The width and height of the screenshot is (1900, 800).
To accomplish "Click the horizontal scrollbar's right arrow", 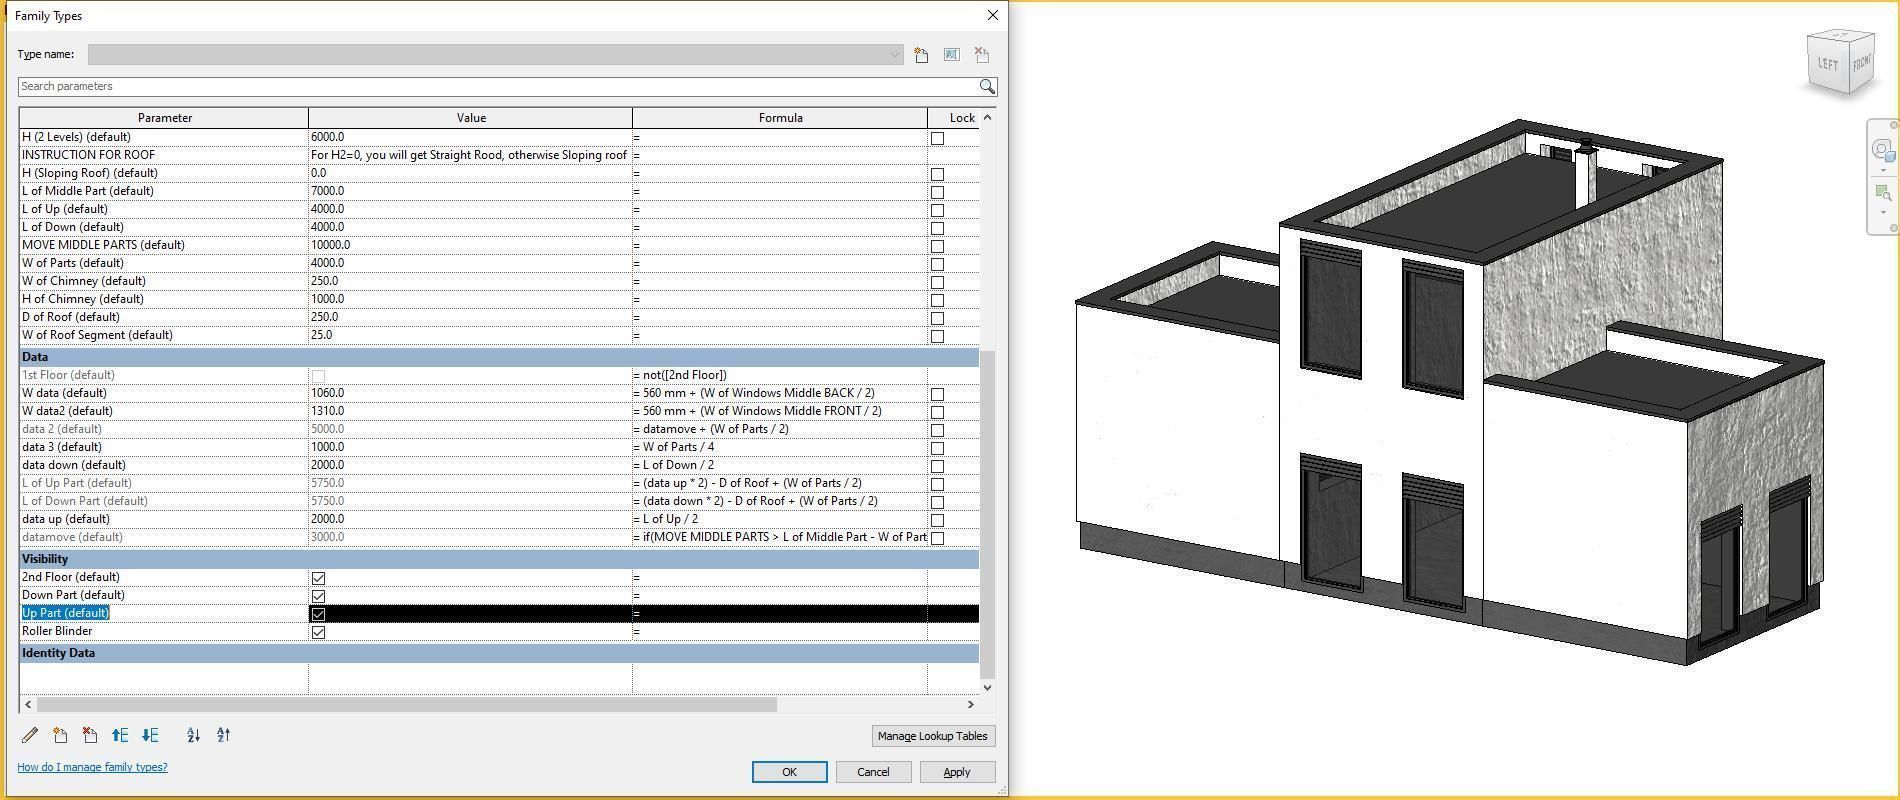I will tap(970, 704).
